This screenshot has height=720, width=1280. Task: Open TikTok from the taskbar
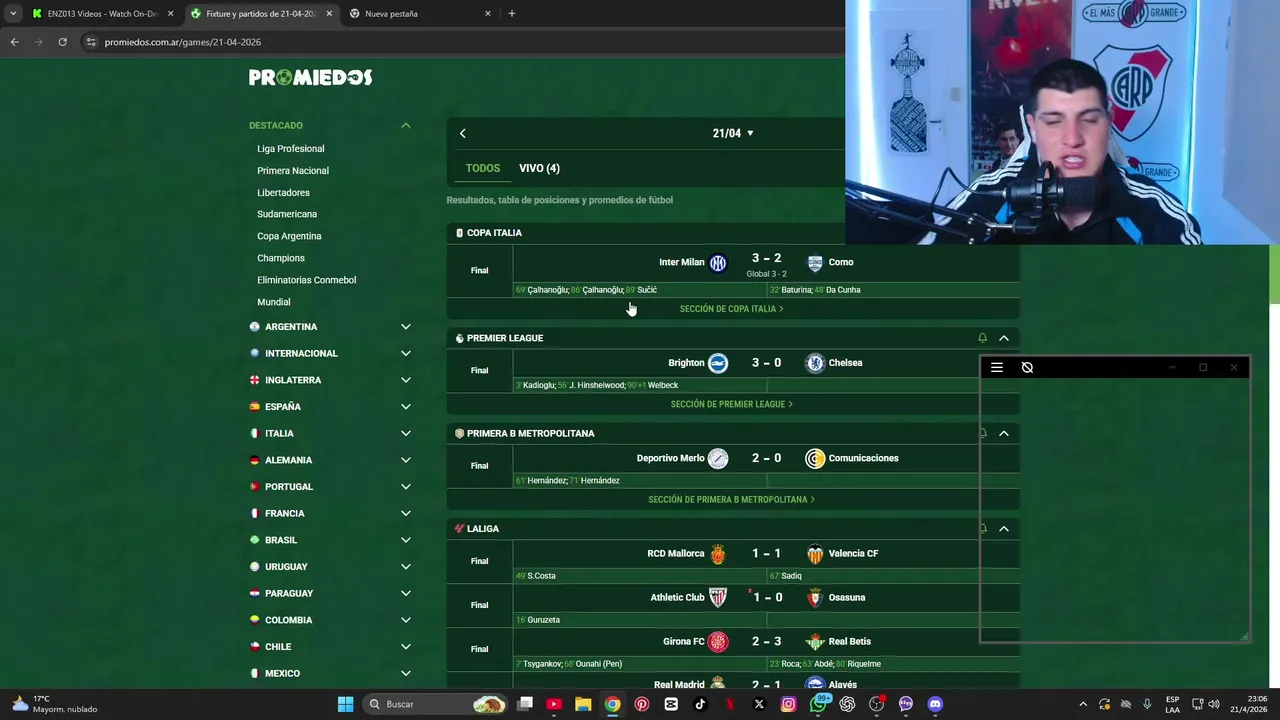(700, 704)
